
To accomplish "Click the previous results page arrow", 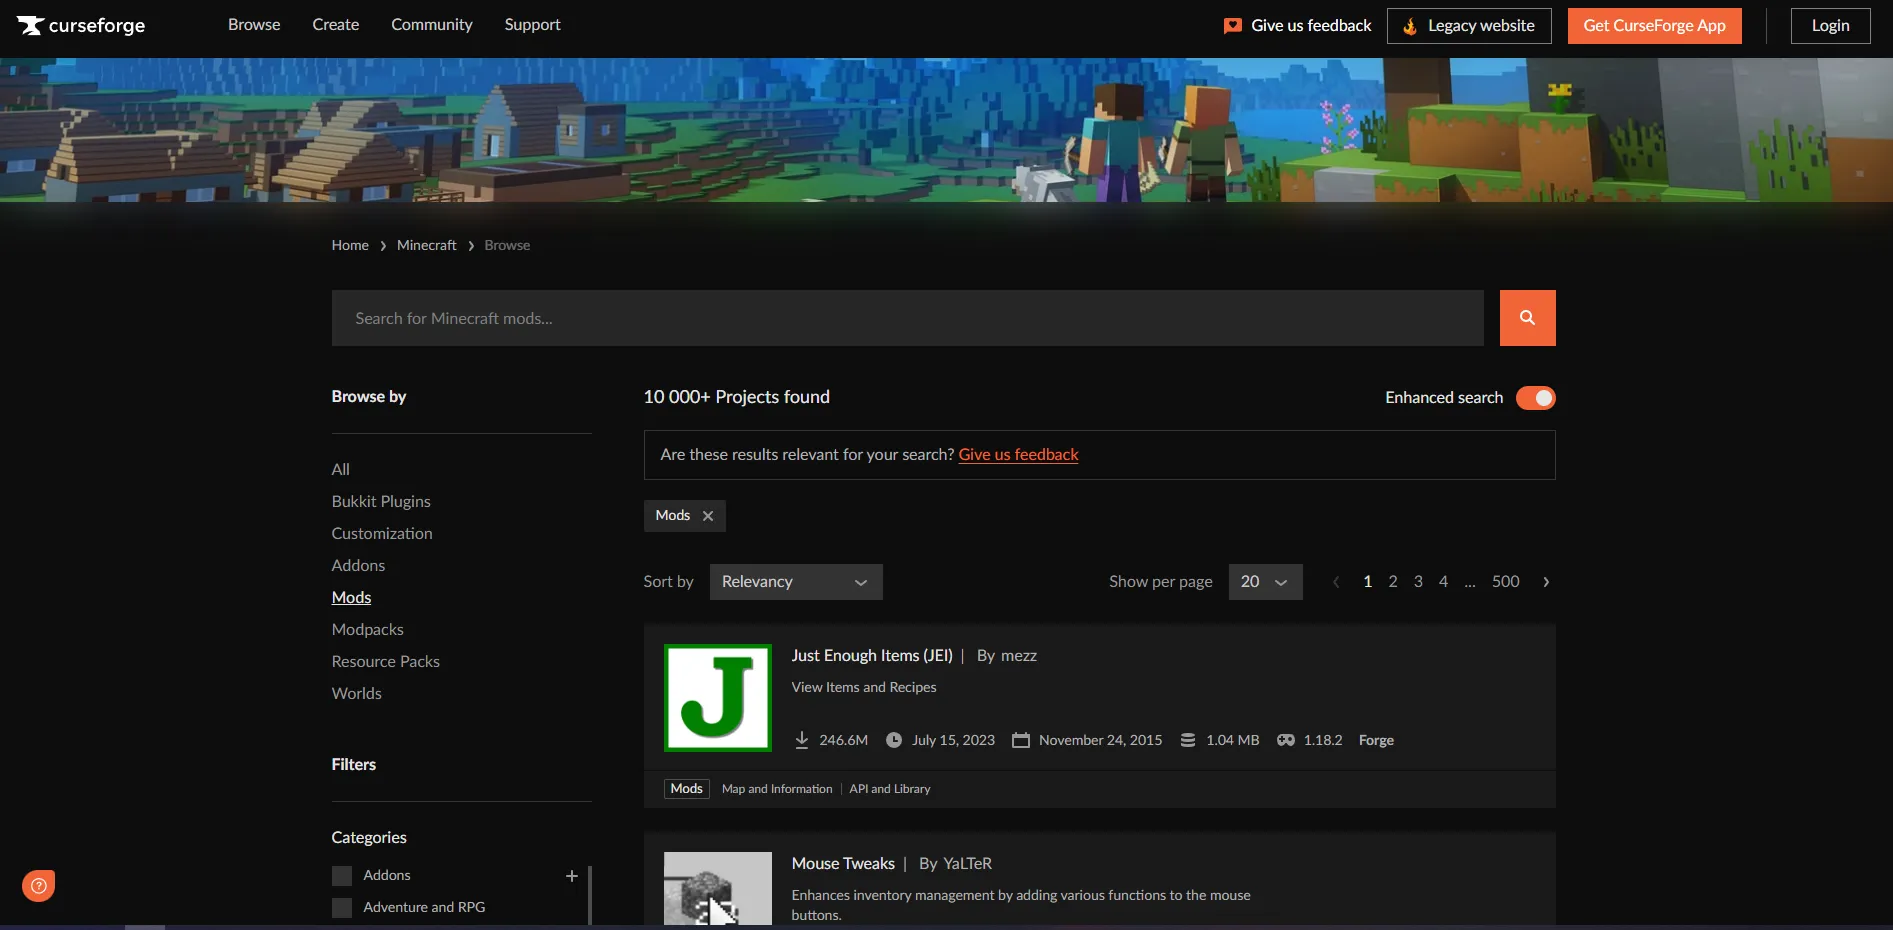I will pyautogui.click(x=1336, y=582).
